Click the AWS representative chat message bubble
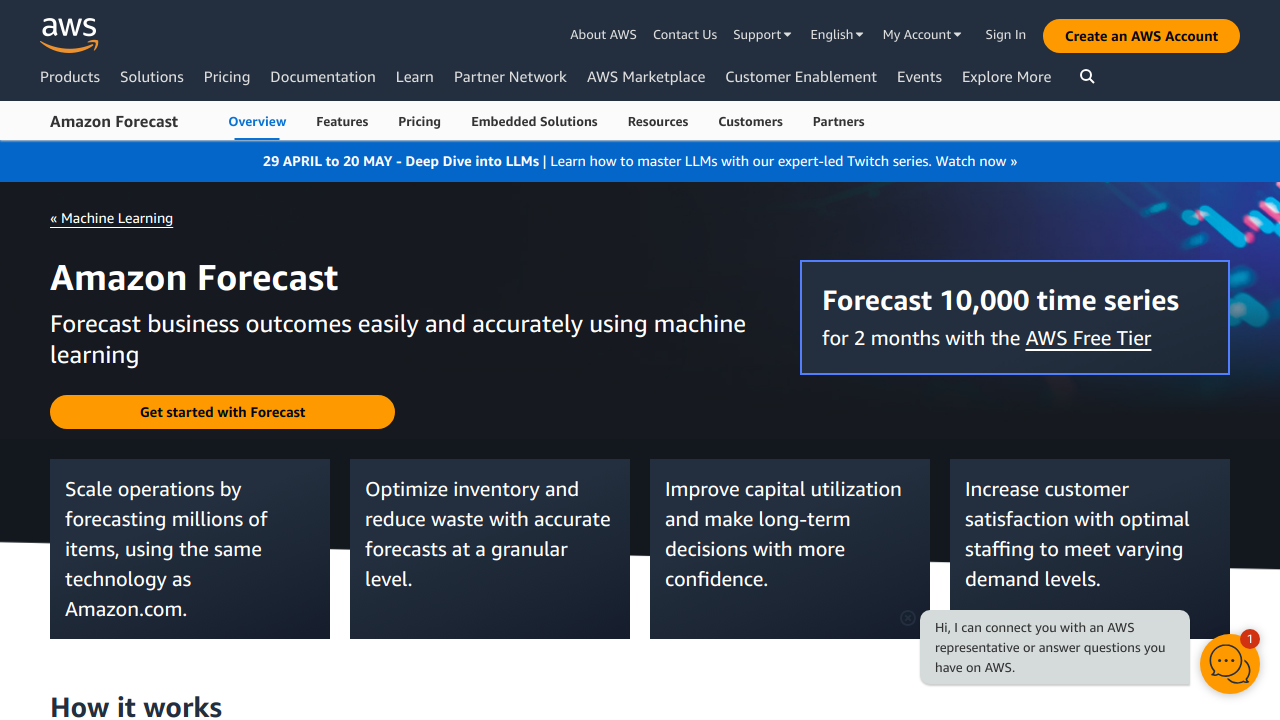The image size is (1280, 720). click(x=1055, y=648)
